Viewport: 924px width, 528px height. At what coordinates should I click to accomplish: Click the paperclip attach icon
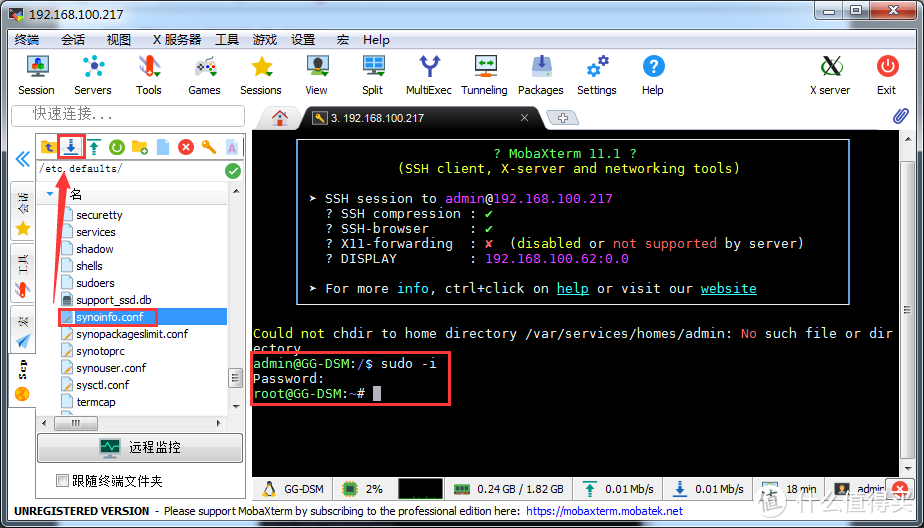point(900,116)
